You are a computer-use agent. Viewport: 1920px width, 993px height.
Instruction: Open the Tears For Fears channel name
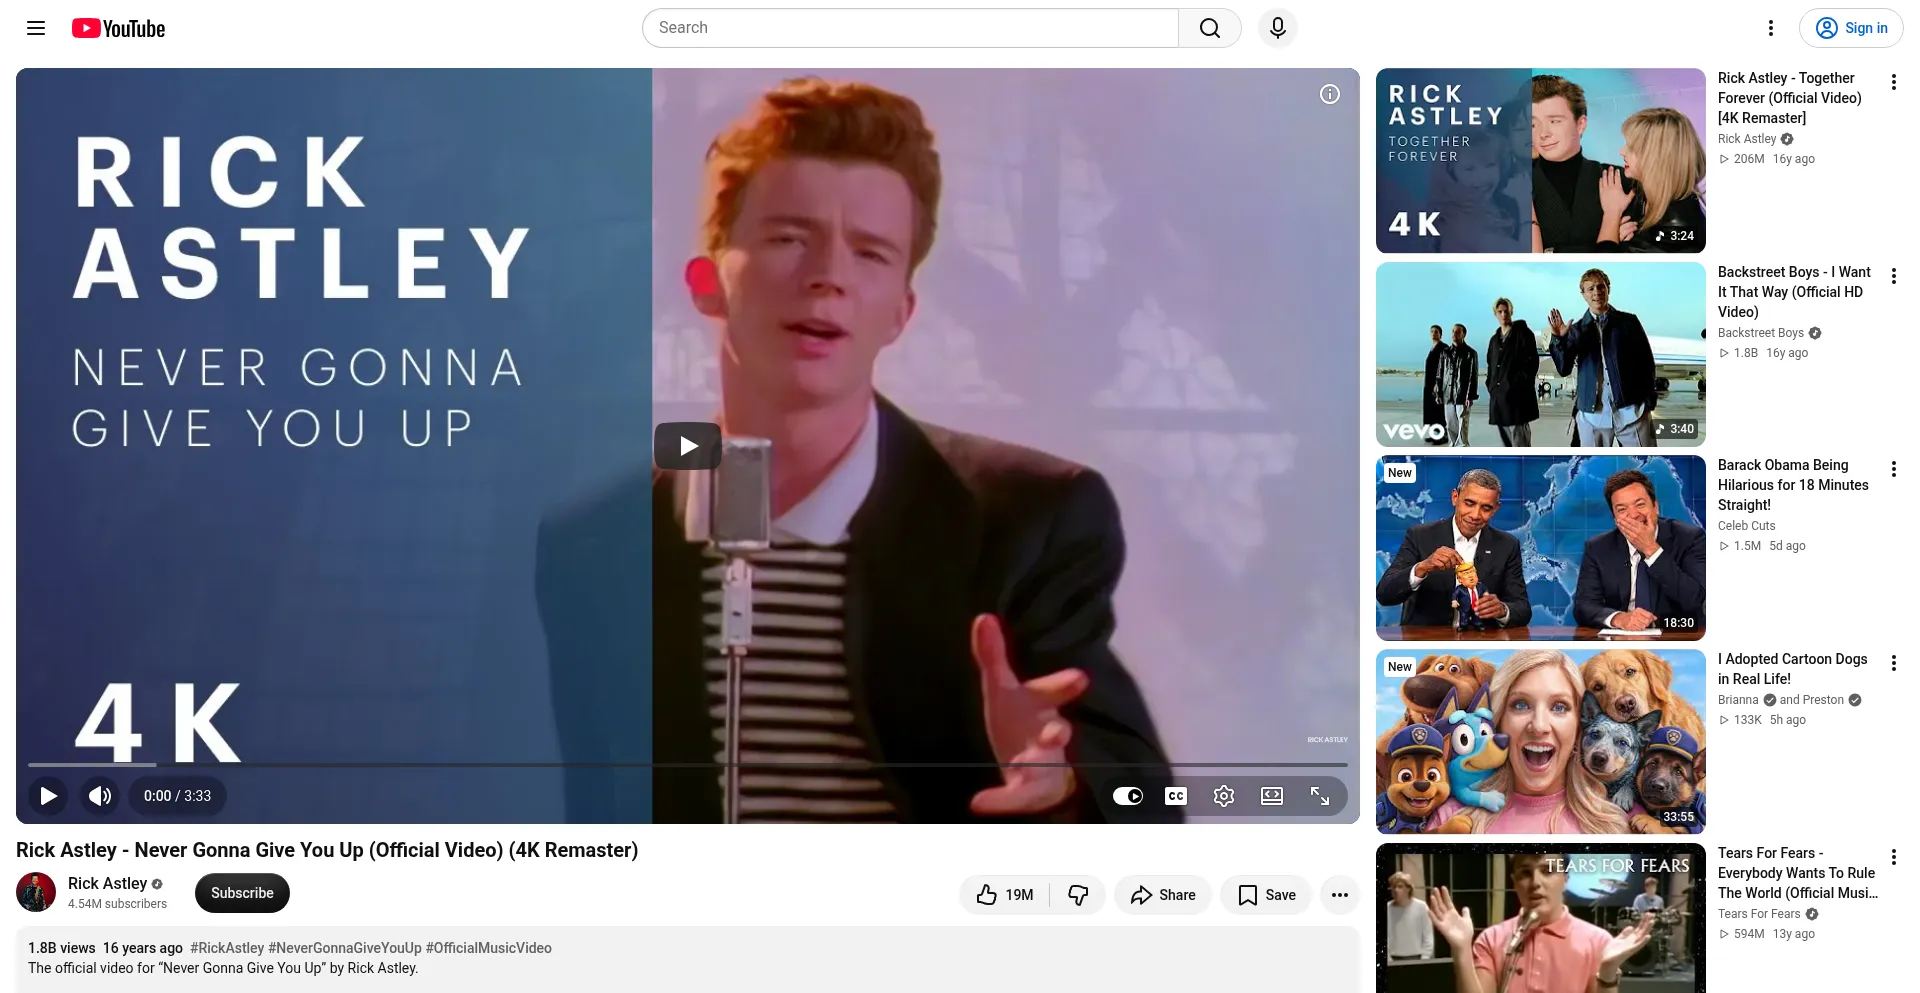[x=1759, y=914]
